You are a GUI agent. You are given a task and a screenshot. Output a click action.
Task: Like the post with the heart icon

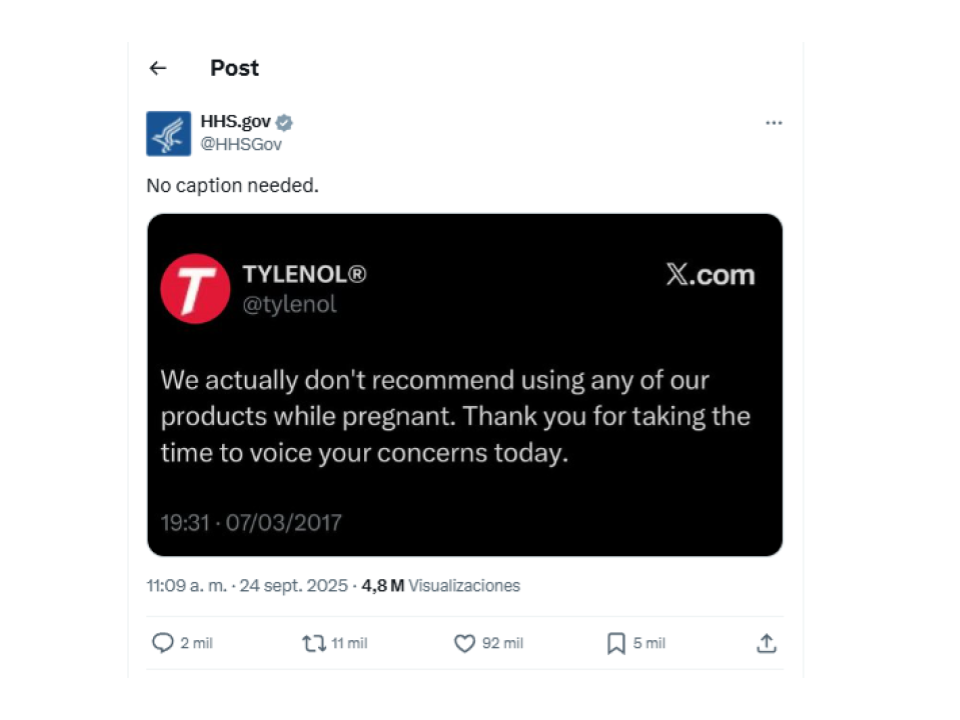[465, 643]
